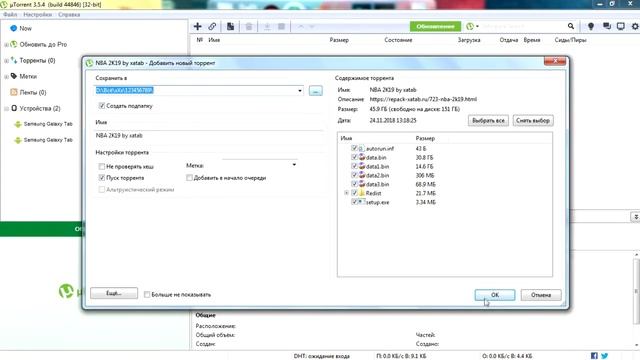Expand Метки sidebar node
Screen dimensions: 640x360
pyautogui.click(x=6, y=76)
